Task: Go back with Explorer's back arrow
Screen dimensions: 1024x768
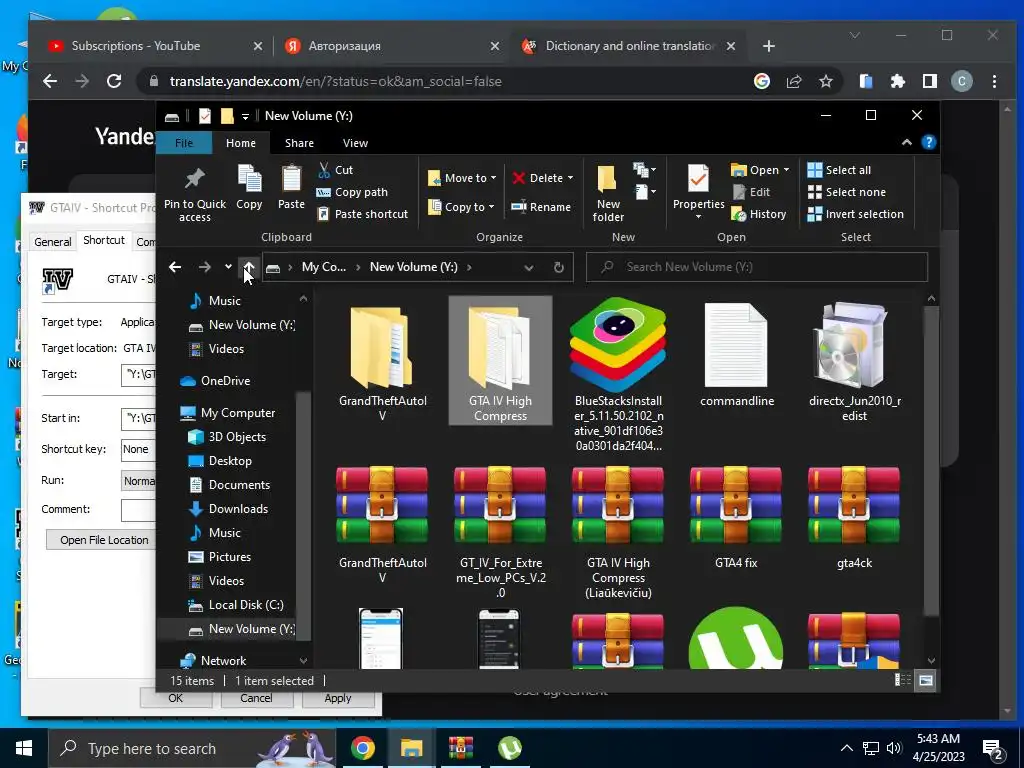Action: pyautogui.click(x=175, y=267)
